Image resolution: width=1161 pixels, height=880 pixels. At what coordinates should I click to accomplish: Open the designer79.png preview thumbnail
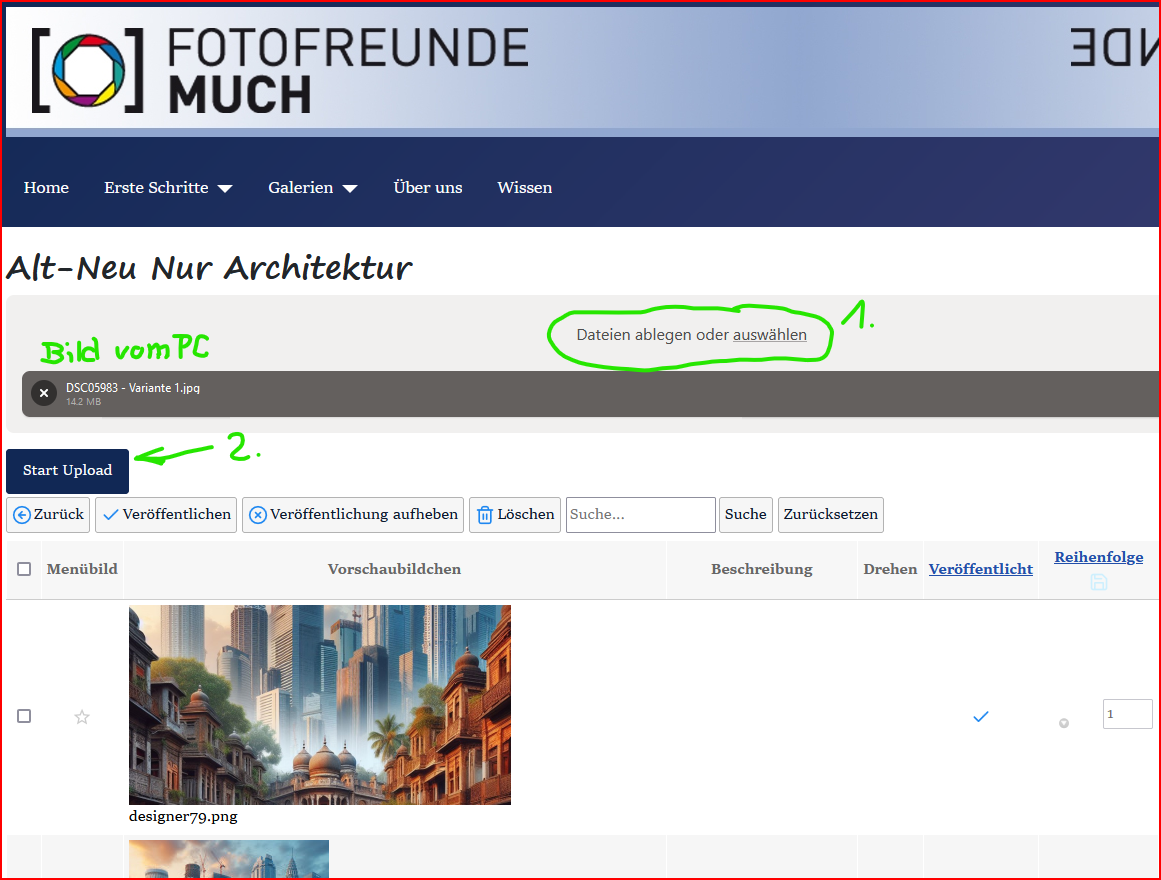coord(320,704)
